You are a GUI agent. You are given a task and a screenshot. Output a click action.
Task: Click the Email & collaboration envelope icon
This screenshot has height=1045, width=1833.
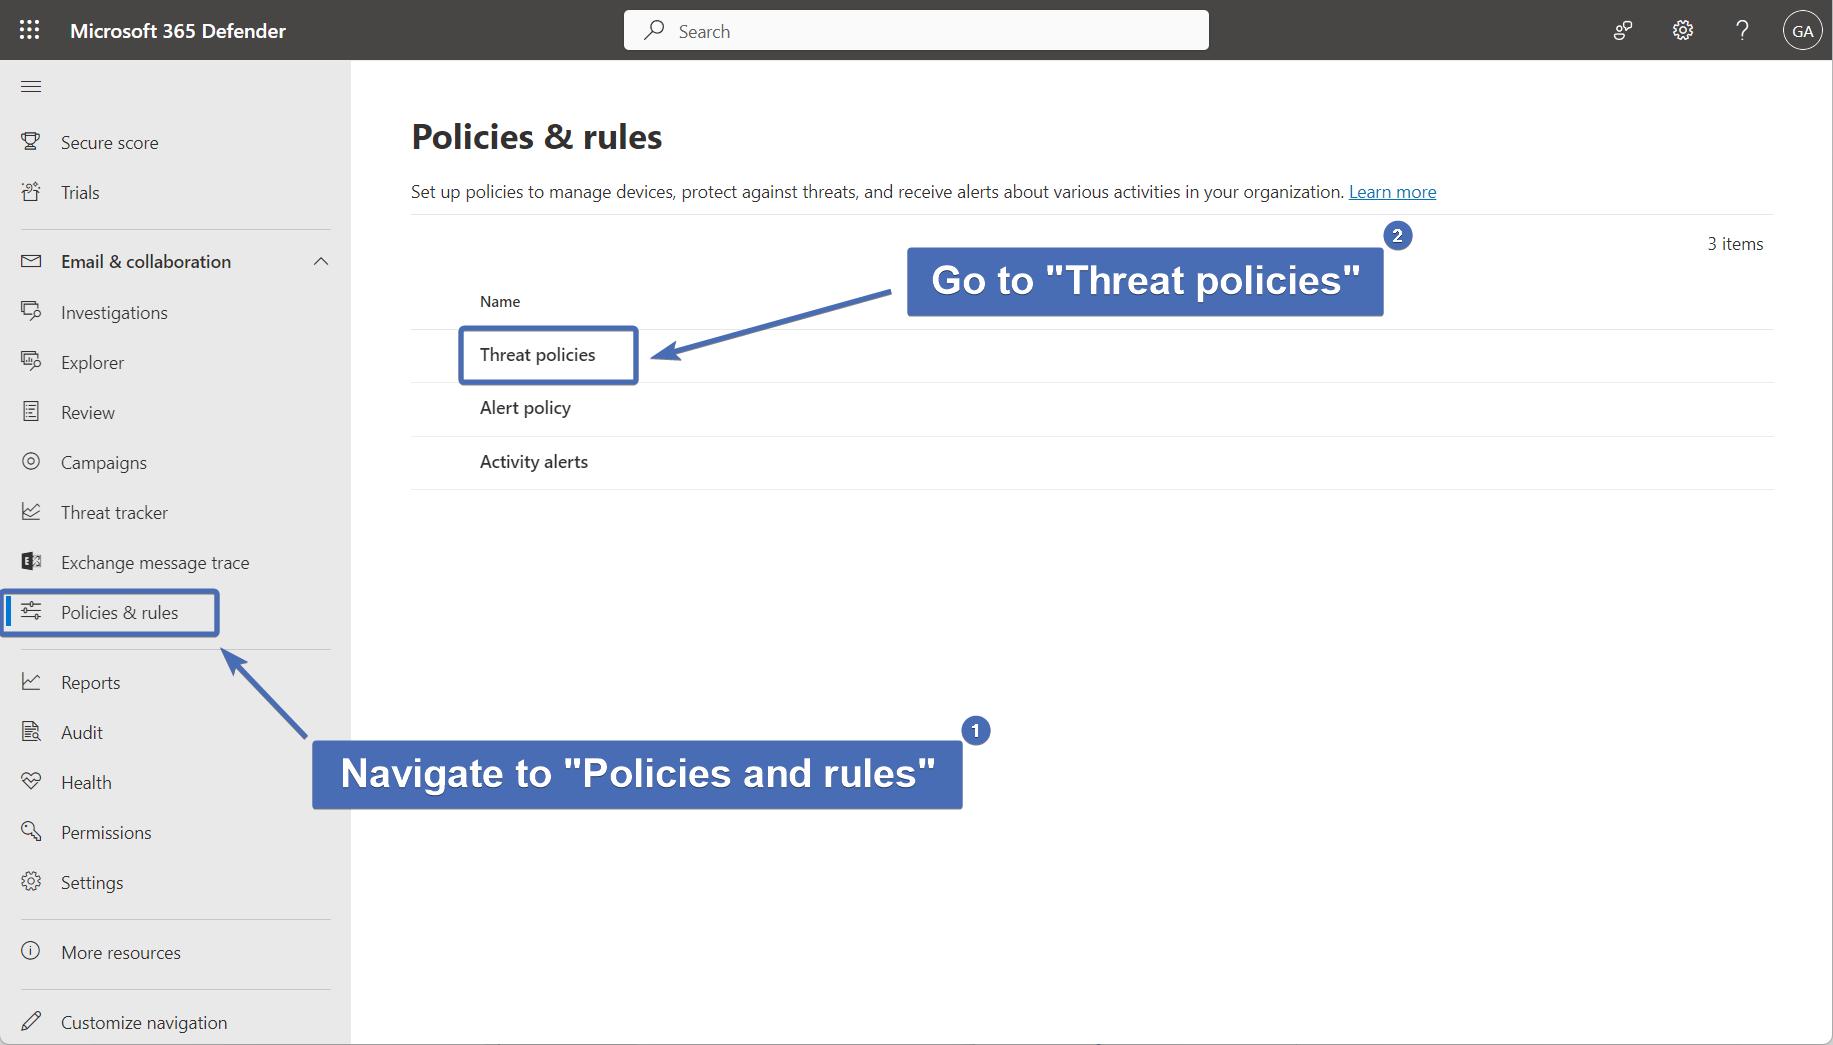(31, 261)
